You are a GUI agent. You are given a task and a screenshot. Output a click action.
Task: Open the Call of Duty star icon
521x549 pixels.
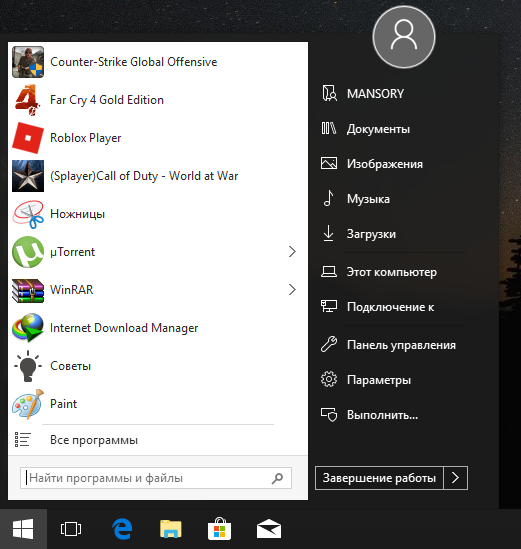point(28,176)
